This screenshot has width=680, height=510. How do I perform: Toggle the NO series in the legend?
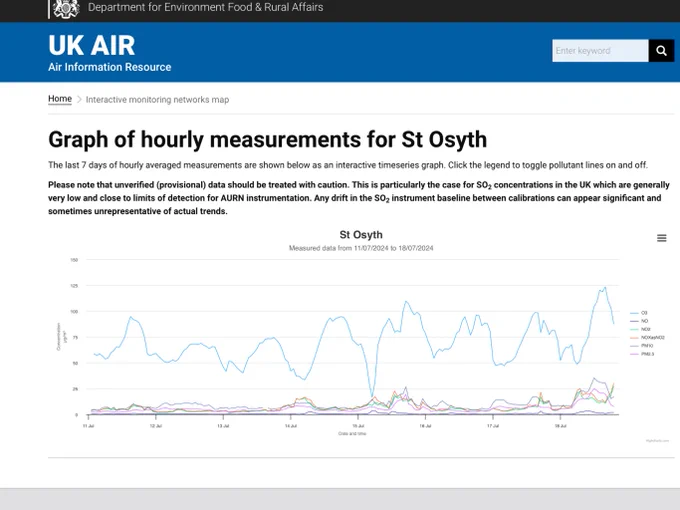pos(639,321)
